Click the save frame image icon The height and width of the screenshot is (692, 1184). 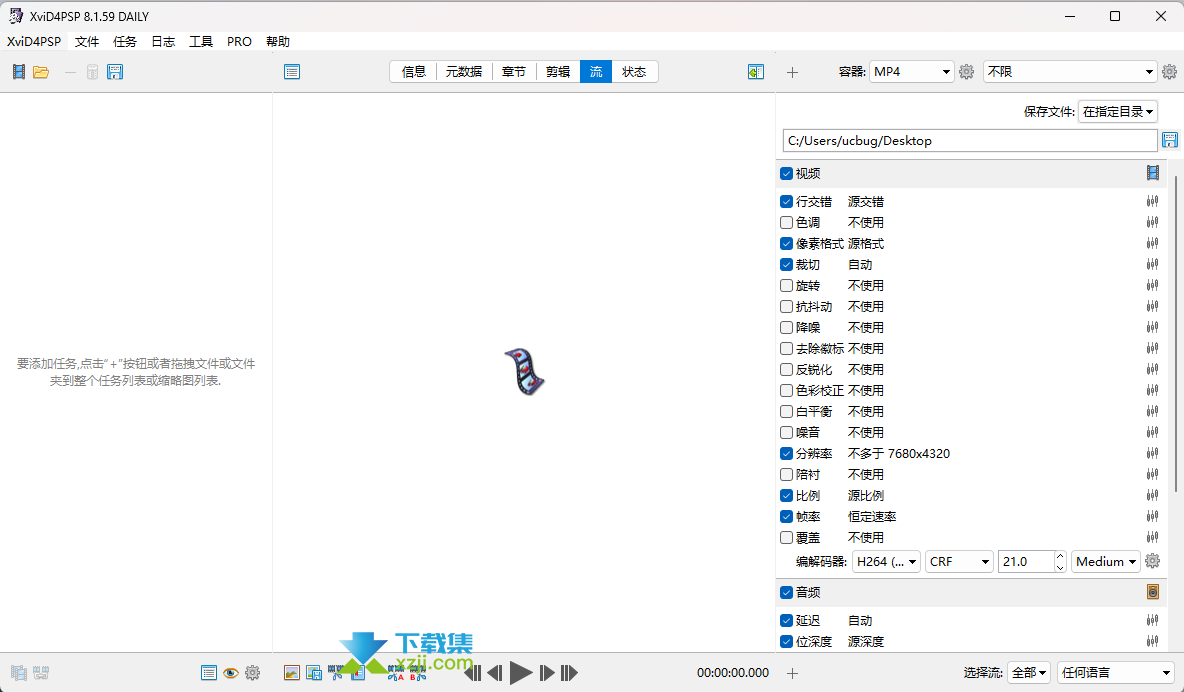[314, 672]
